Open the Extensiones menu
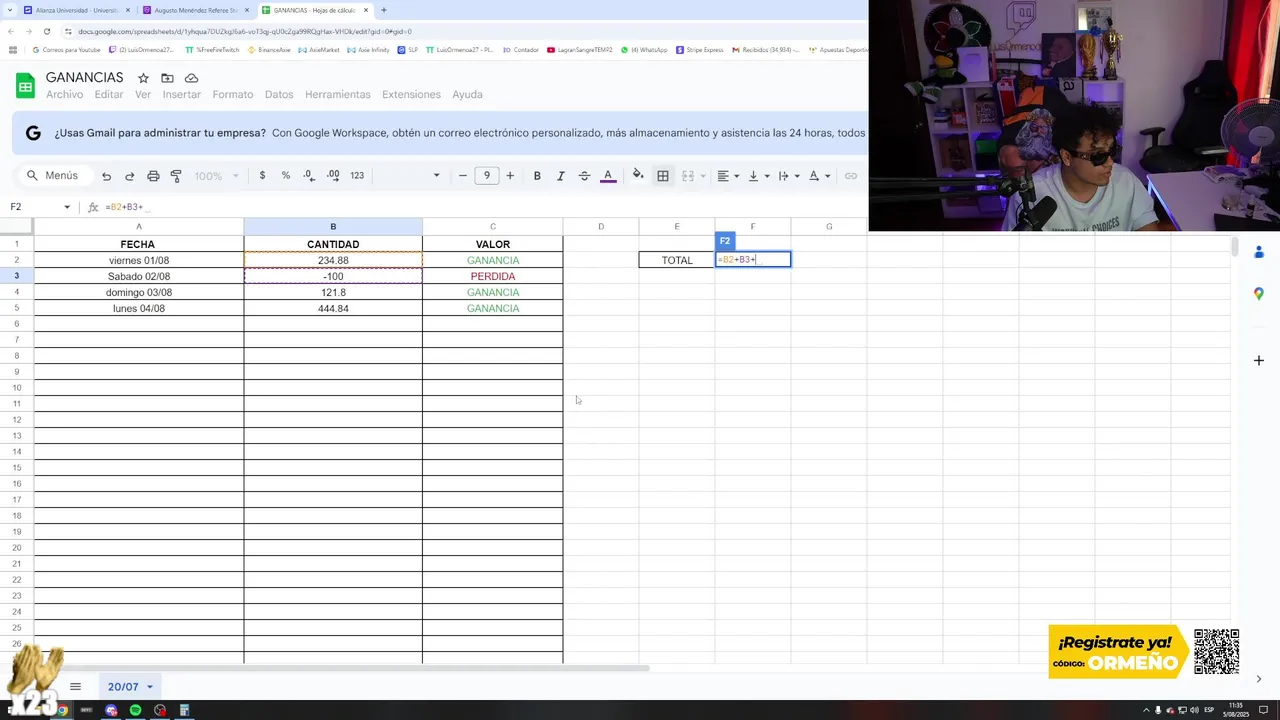 coord(411,95)
